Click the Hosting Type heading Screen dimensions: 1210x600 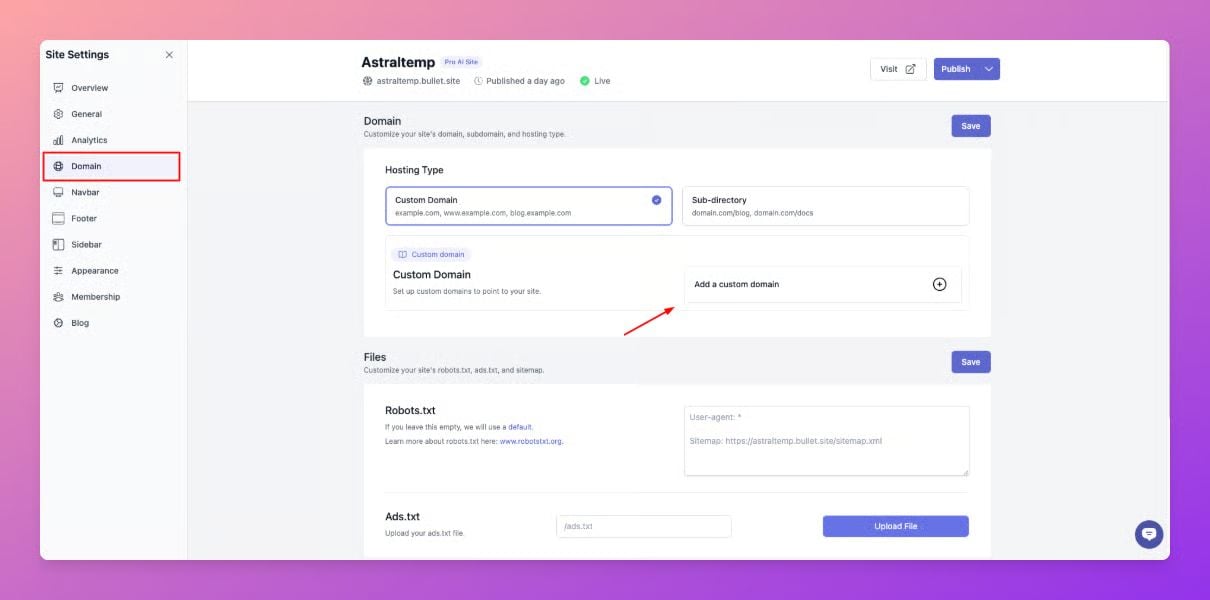414,170
